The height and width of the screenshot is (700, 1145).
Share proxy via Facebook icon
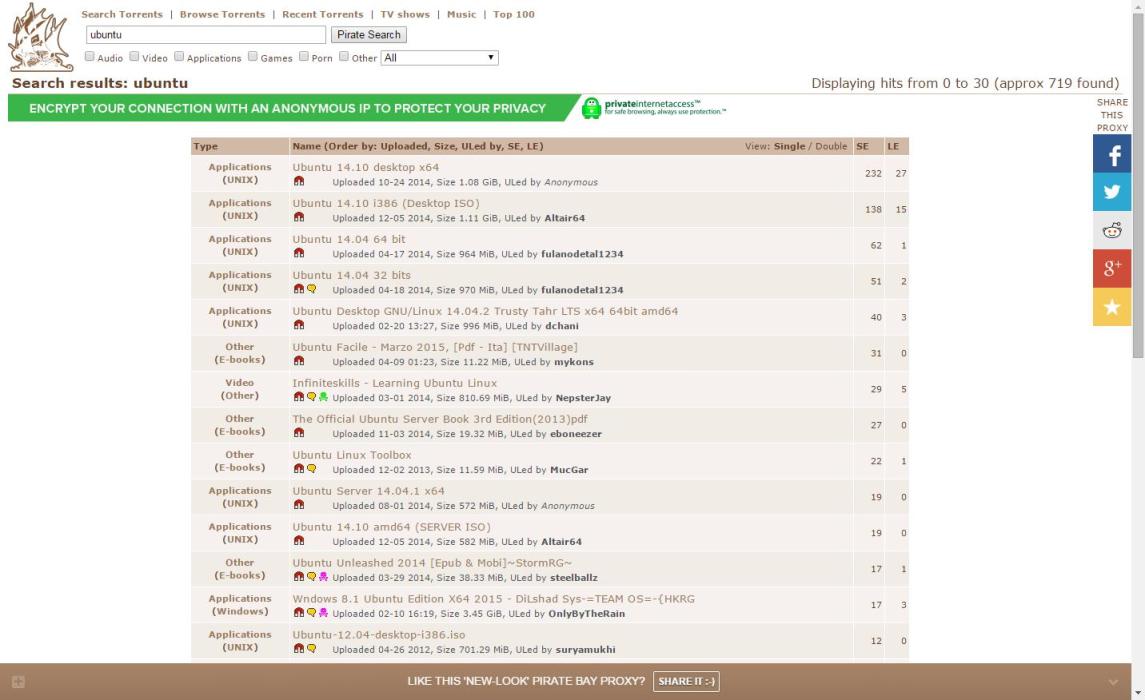1111,154
